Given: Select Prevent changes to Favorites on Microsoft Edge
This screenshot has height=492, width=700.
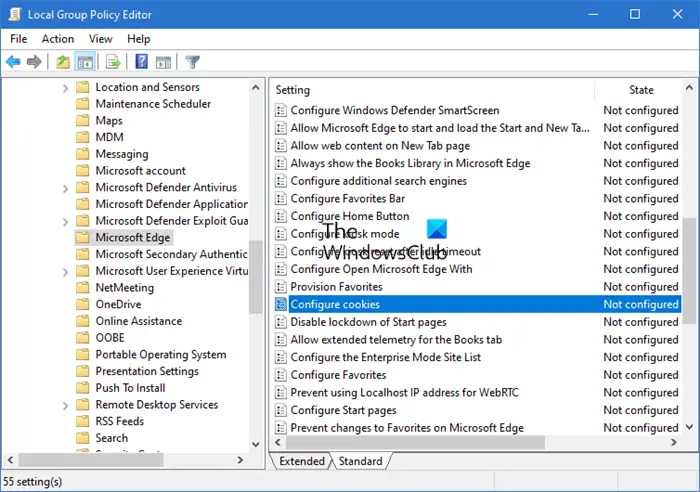Looking at the screenshot, I should 407,428.
